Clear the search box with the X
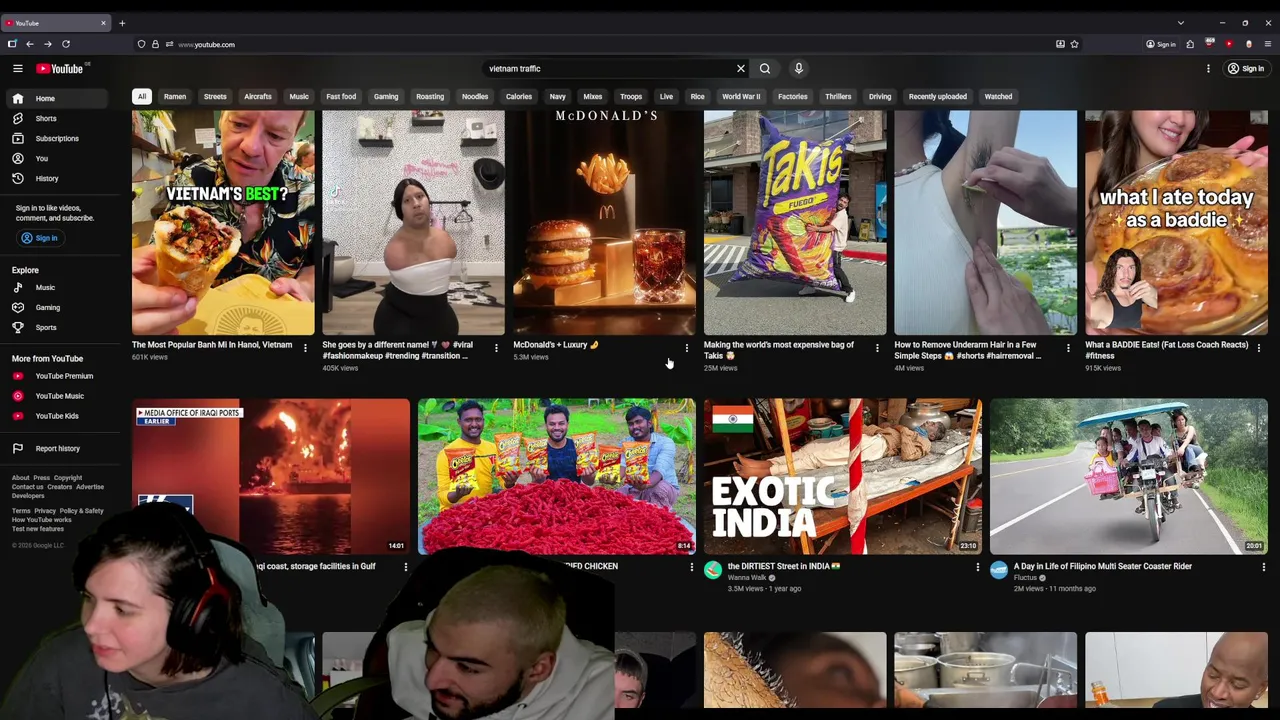1280x720 pixels. (x=741, y=68)
